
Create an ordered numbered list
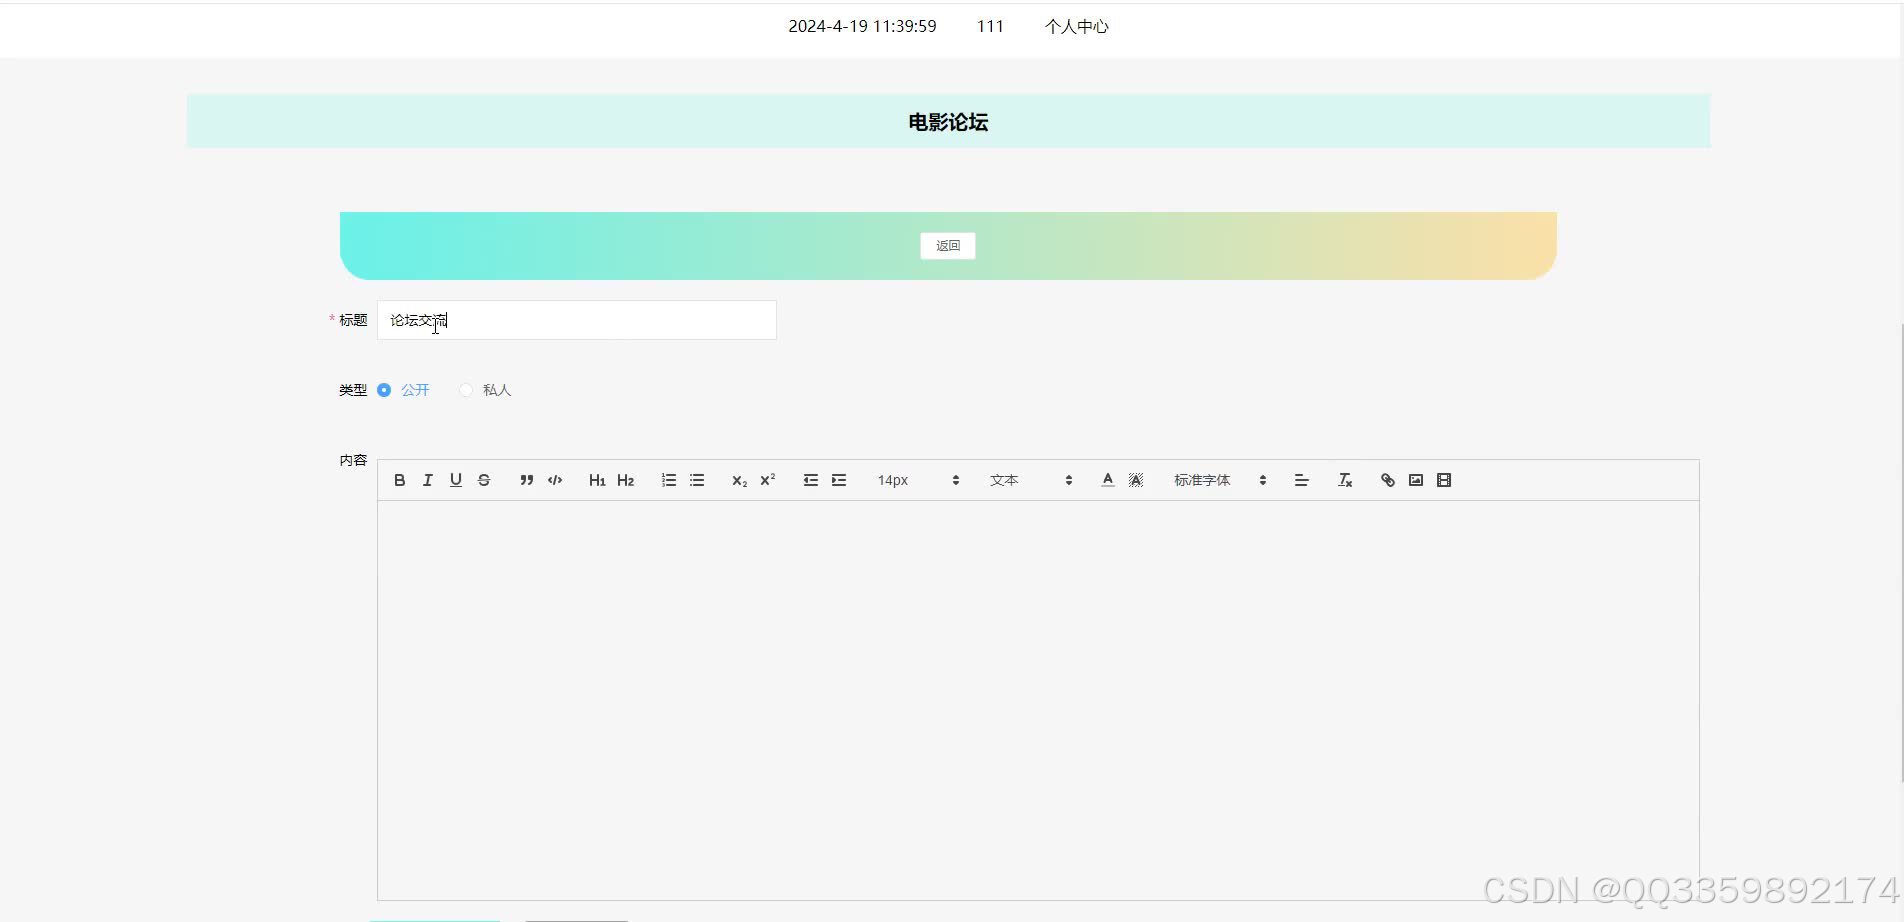point(669,480)
